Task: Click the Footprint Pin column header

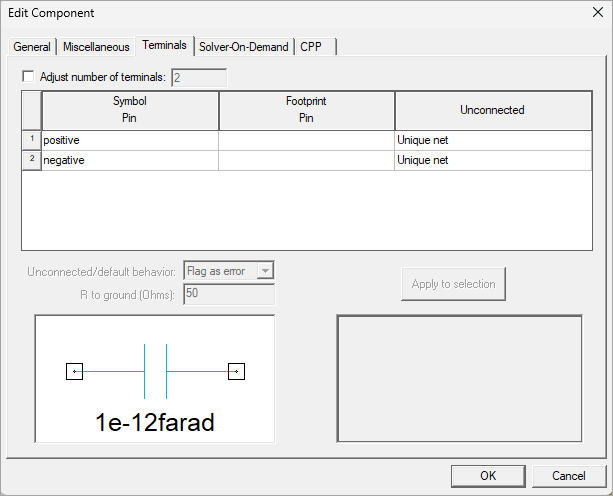Action: pyautogui.click(x=306, y=110)
